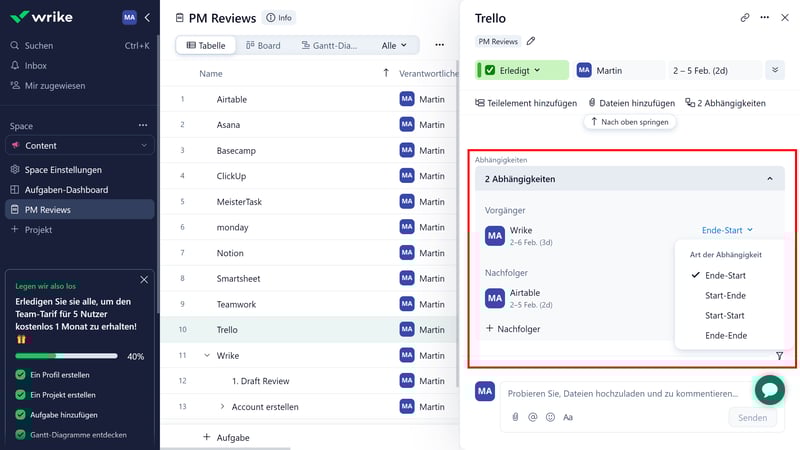This screenshot has height=450, width=800.
Task: Insert an @ mention in comment
Action: pyautogui.click(x=533, y=417)
